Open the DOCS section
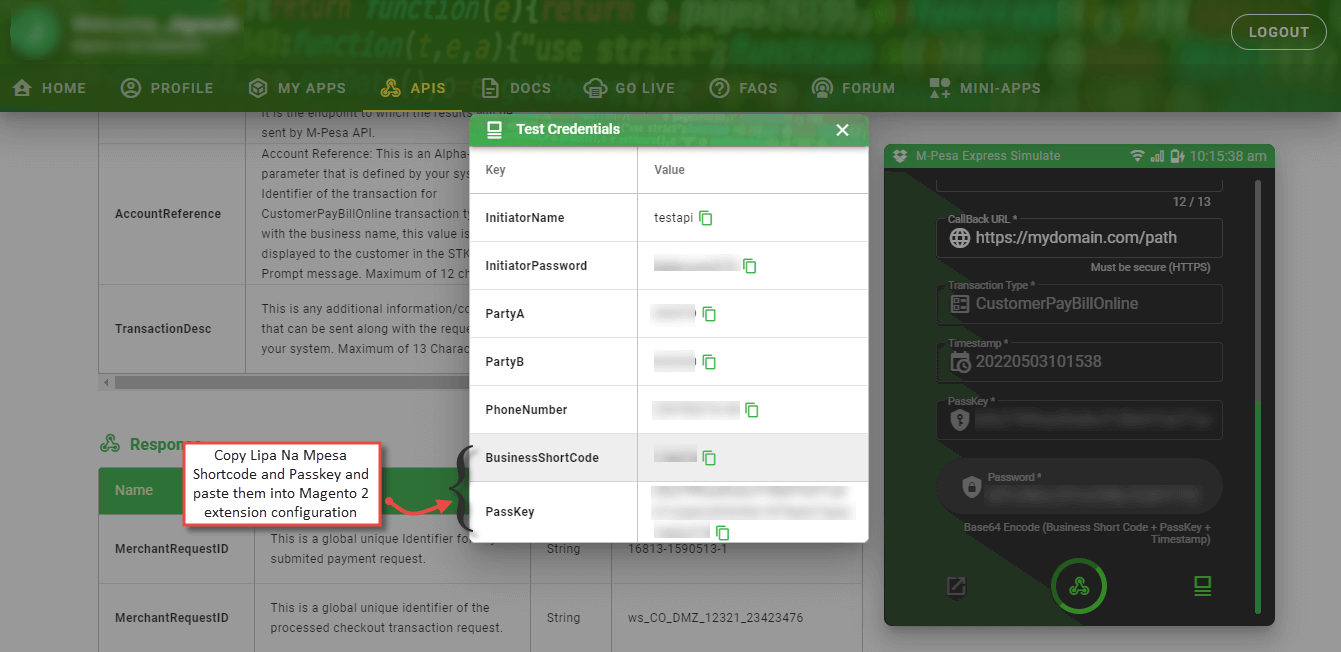This screenshot has width=1341, height=652. pyautogui.click(x=516, y=88)
